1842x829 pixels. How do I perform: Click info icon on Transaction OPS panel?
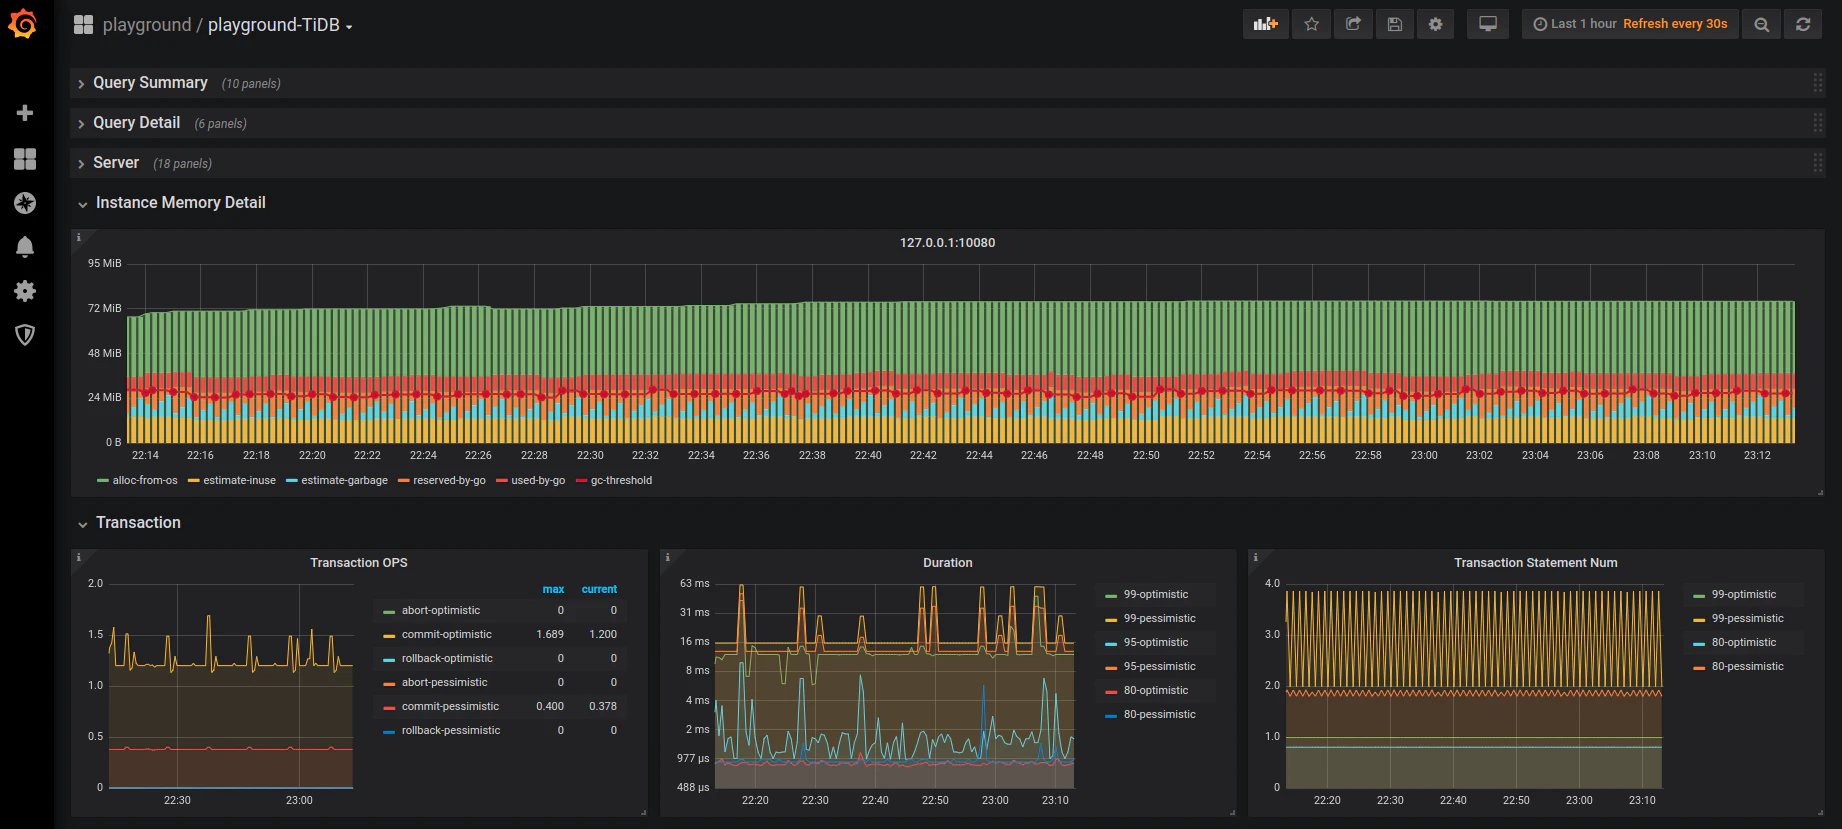pyautogui.click(x=78, y=557)
